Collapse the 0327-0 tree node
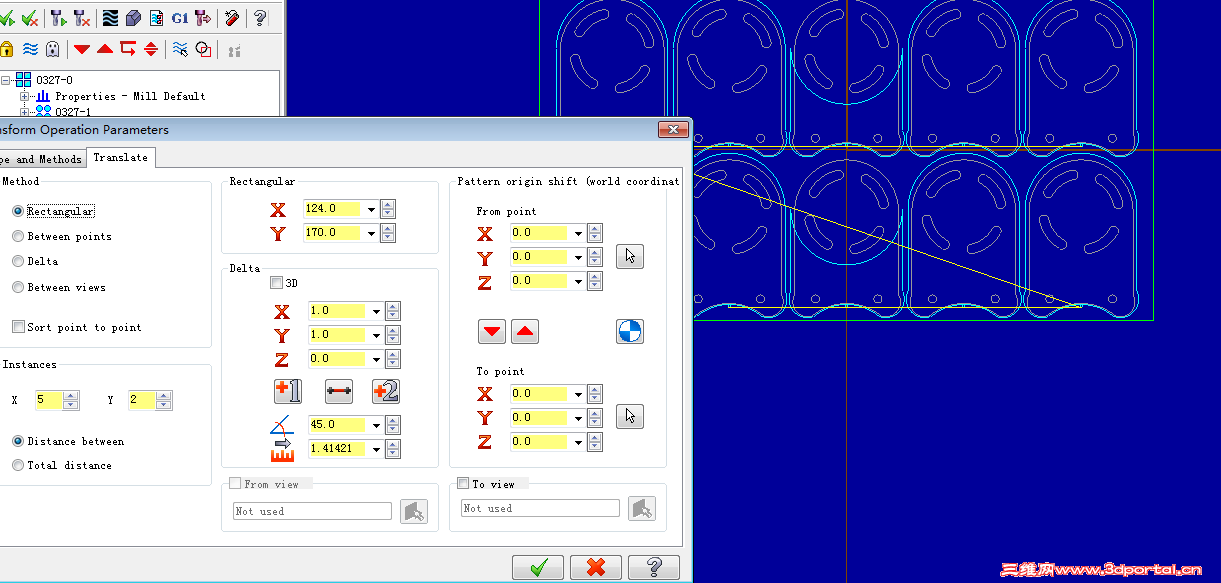The height and width of the screenshot is (583, 1221). 6,80
